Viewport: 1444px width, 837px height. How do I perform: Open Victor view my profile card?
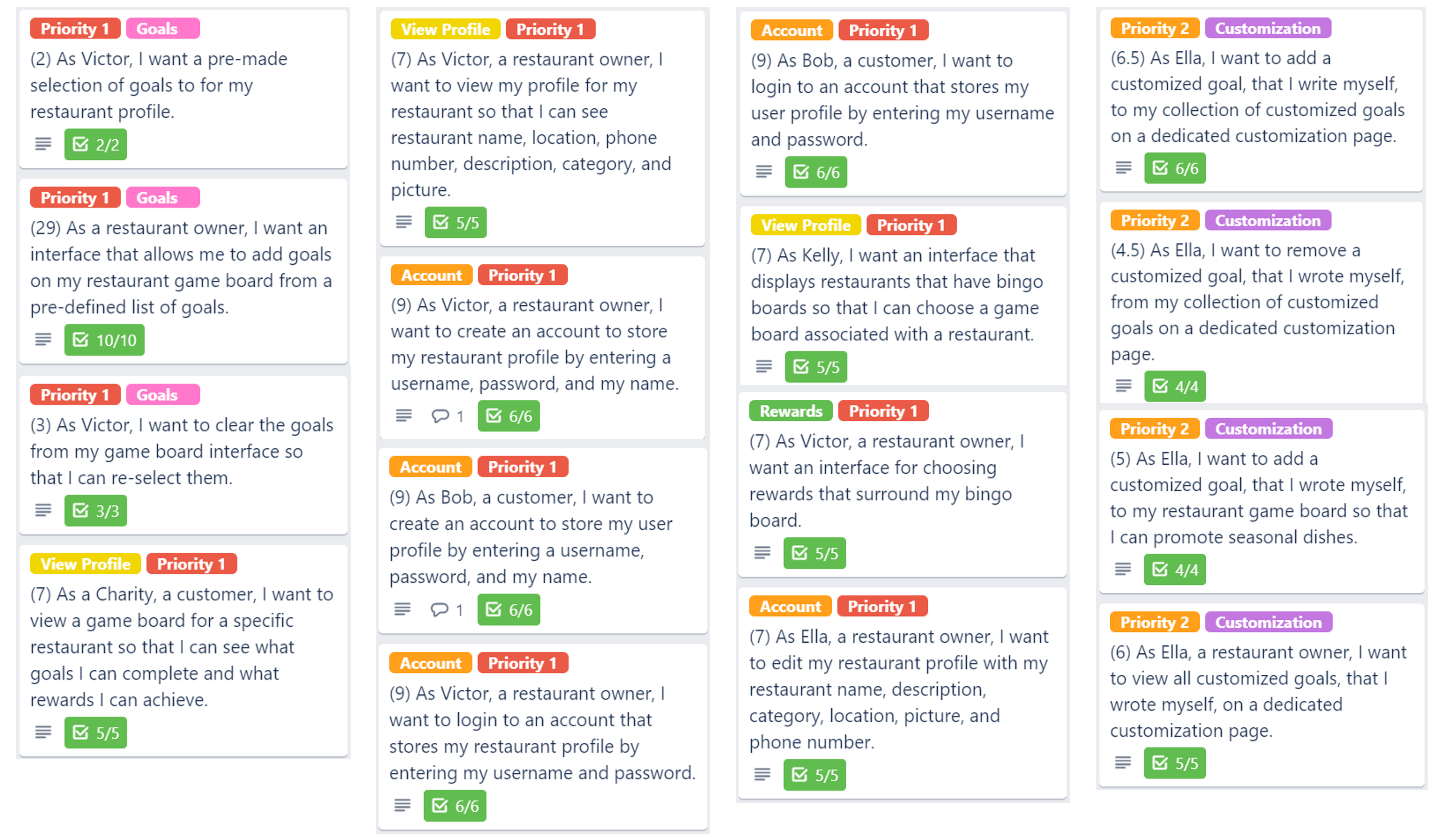pyautogui.click(x=542, y=127)
